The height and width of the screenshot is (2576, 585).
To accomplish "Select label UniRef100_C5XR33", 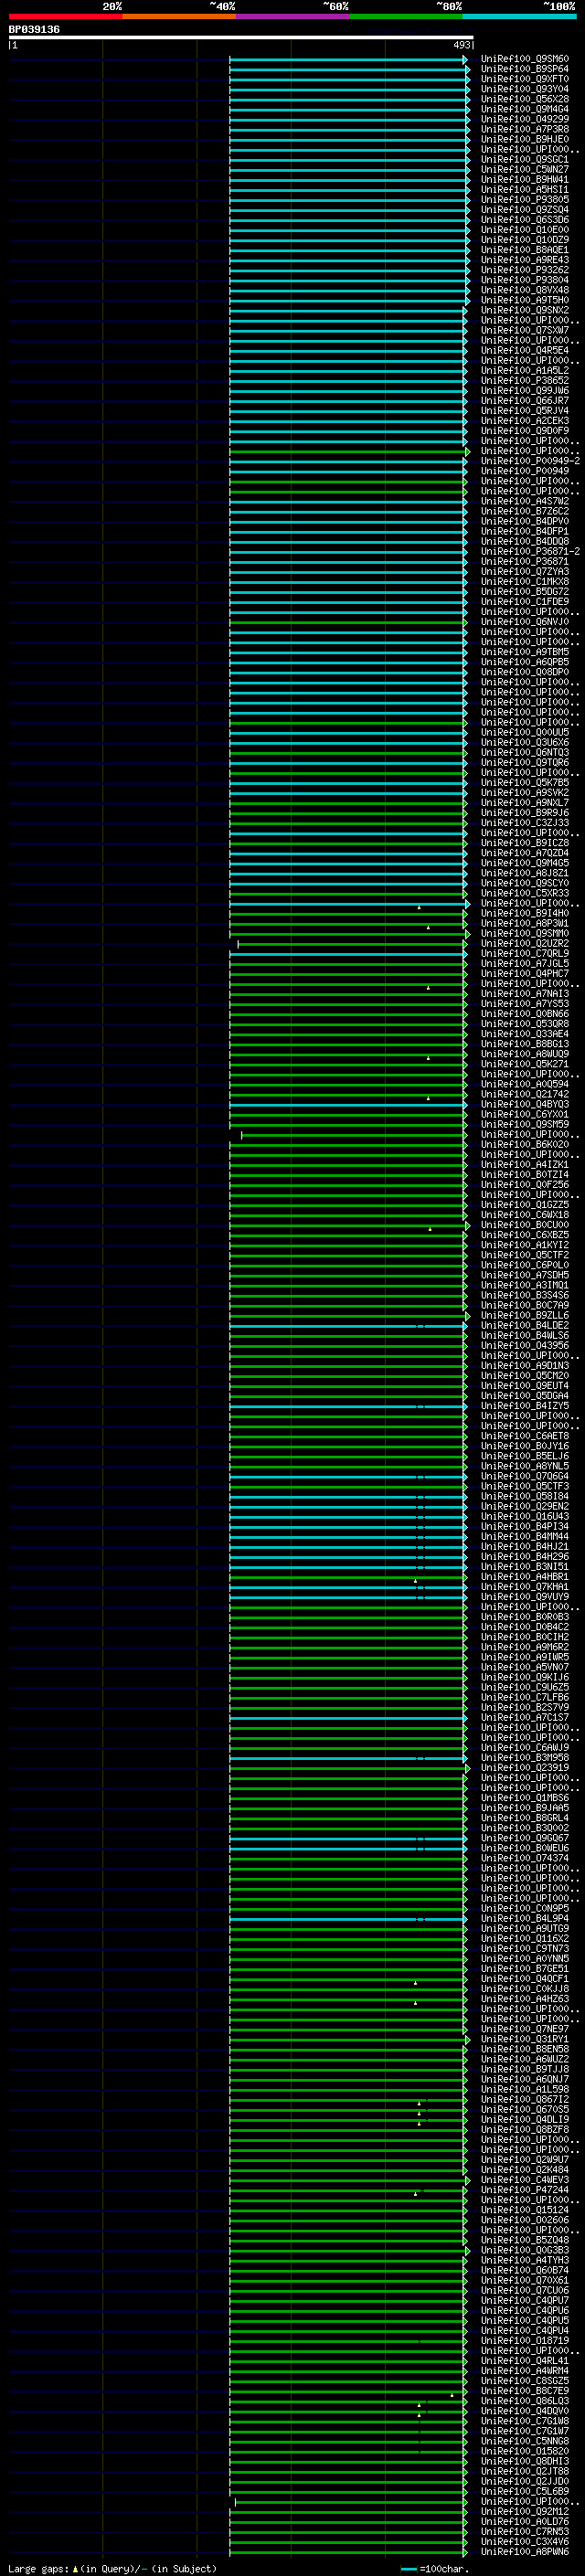I will pyautogui.click(x=524, y=893).
